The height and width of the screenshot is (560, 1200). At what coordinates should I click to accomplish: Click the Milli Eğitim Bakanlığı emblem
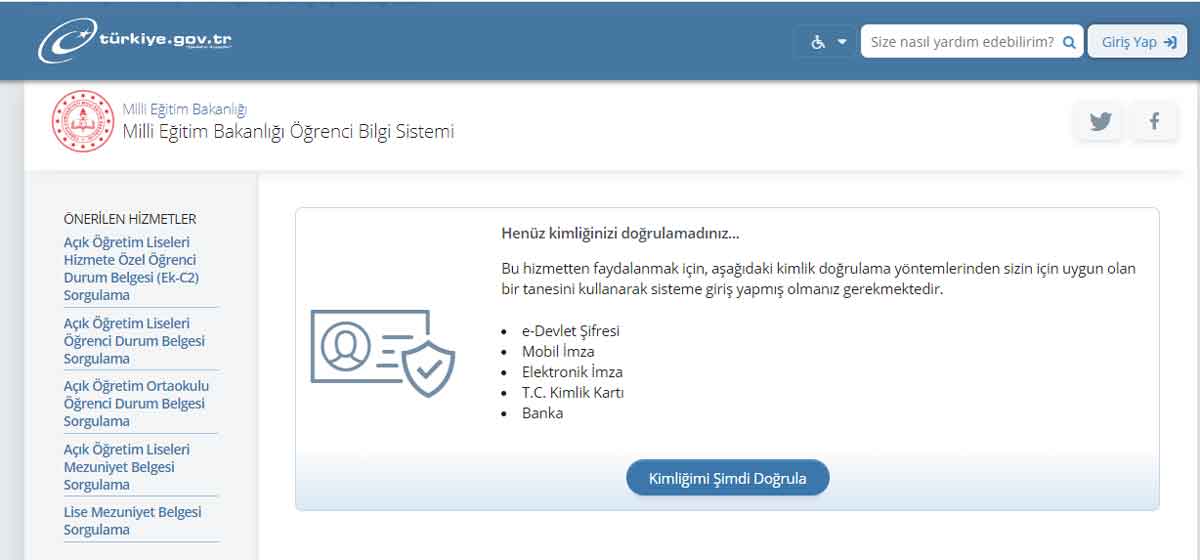[x=83, y=121]
